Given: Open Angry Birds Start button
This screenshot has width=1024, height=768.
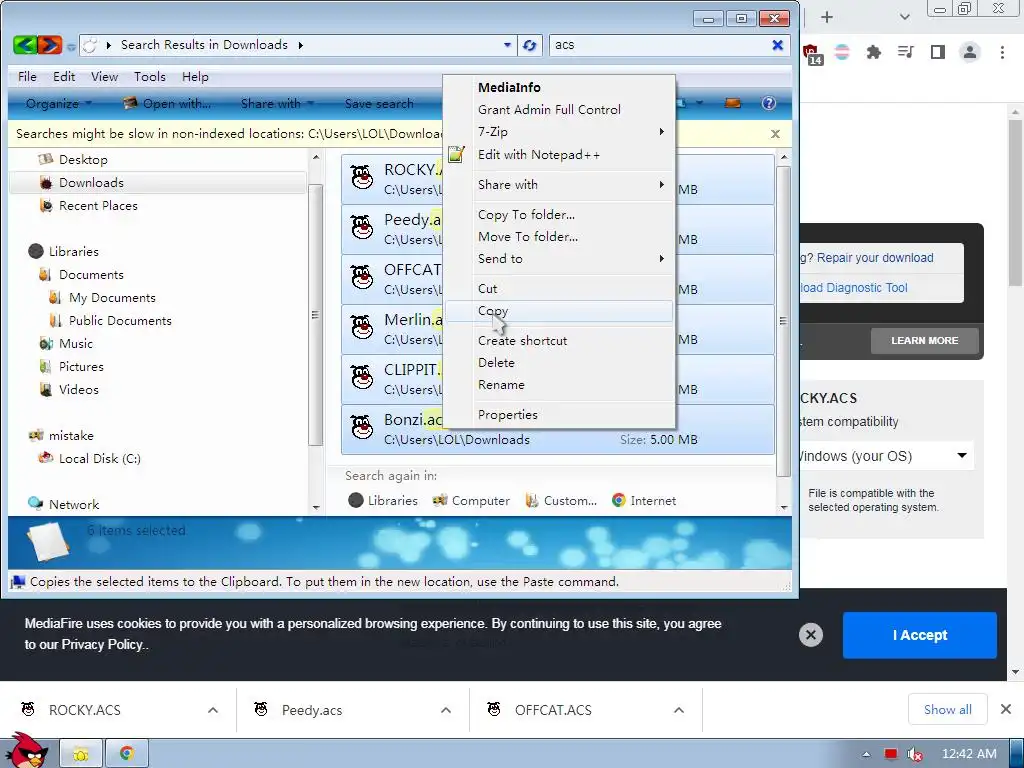Looking at the screenshot, I should 25,750.
